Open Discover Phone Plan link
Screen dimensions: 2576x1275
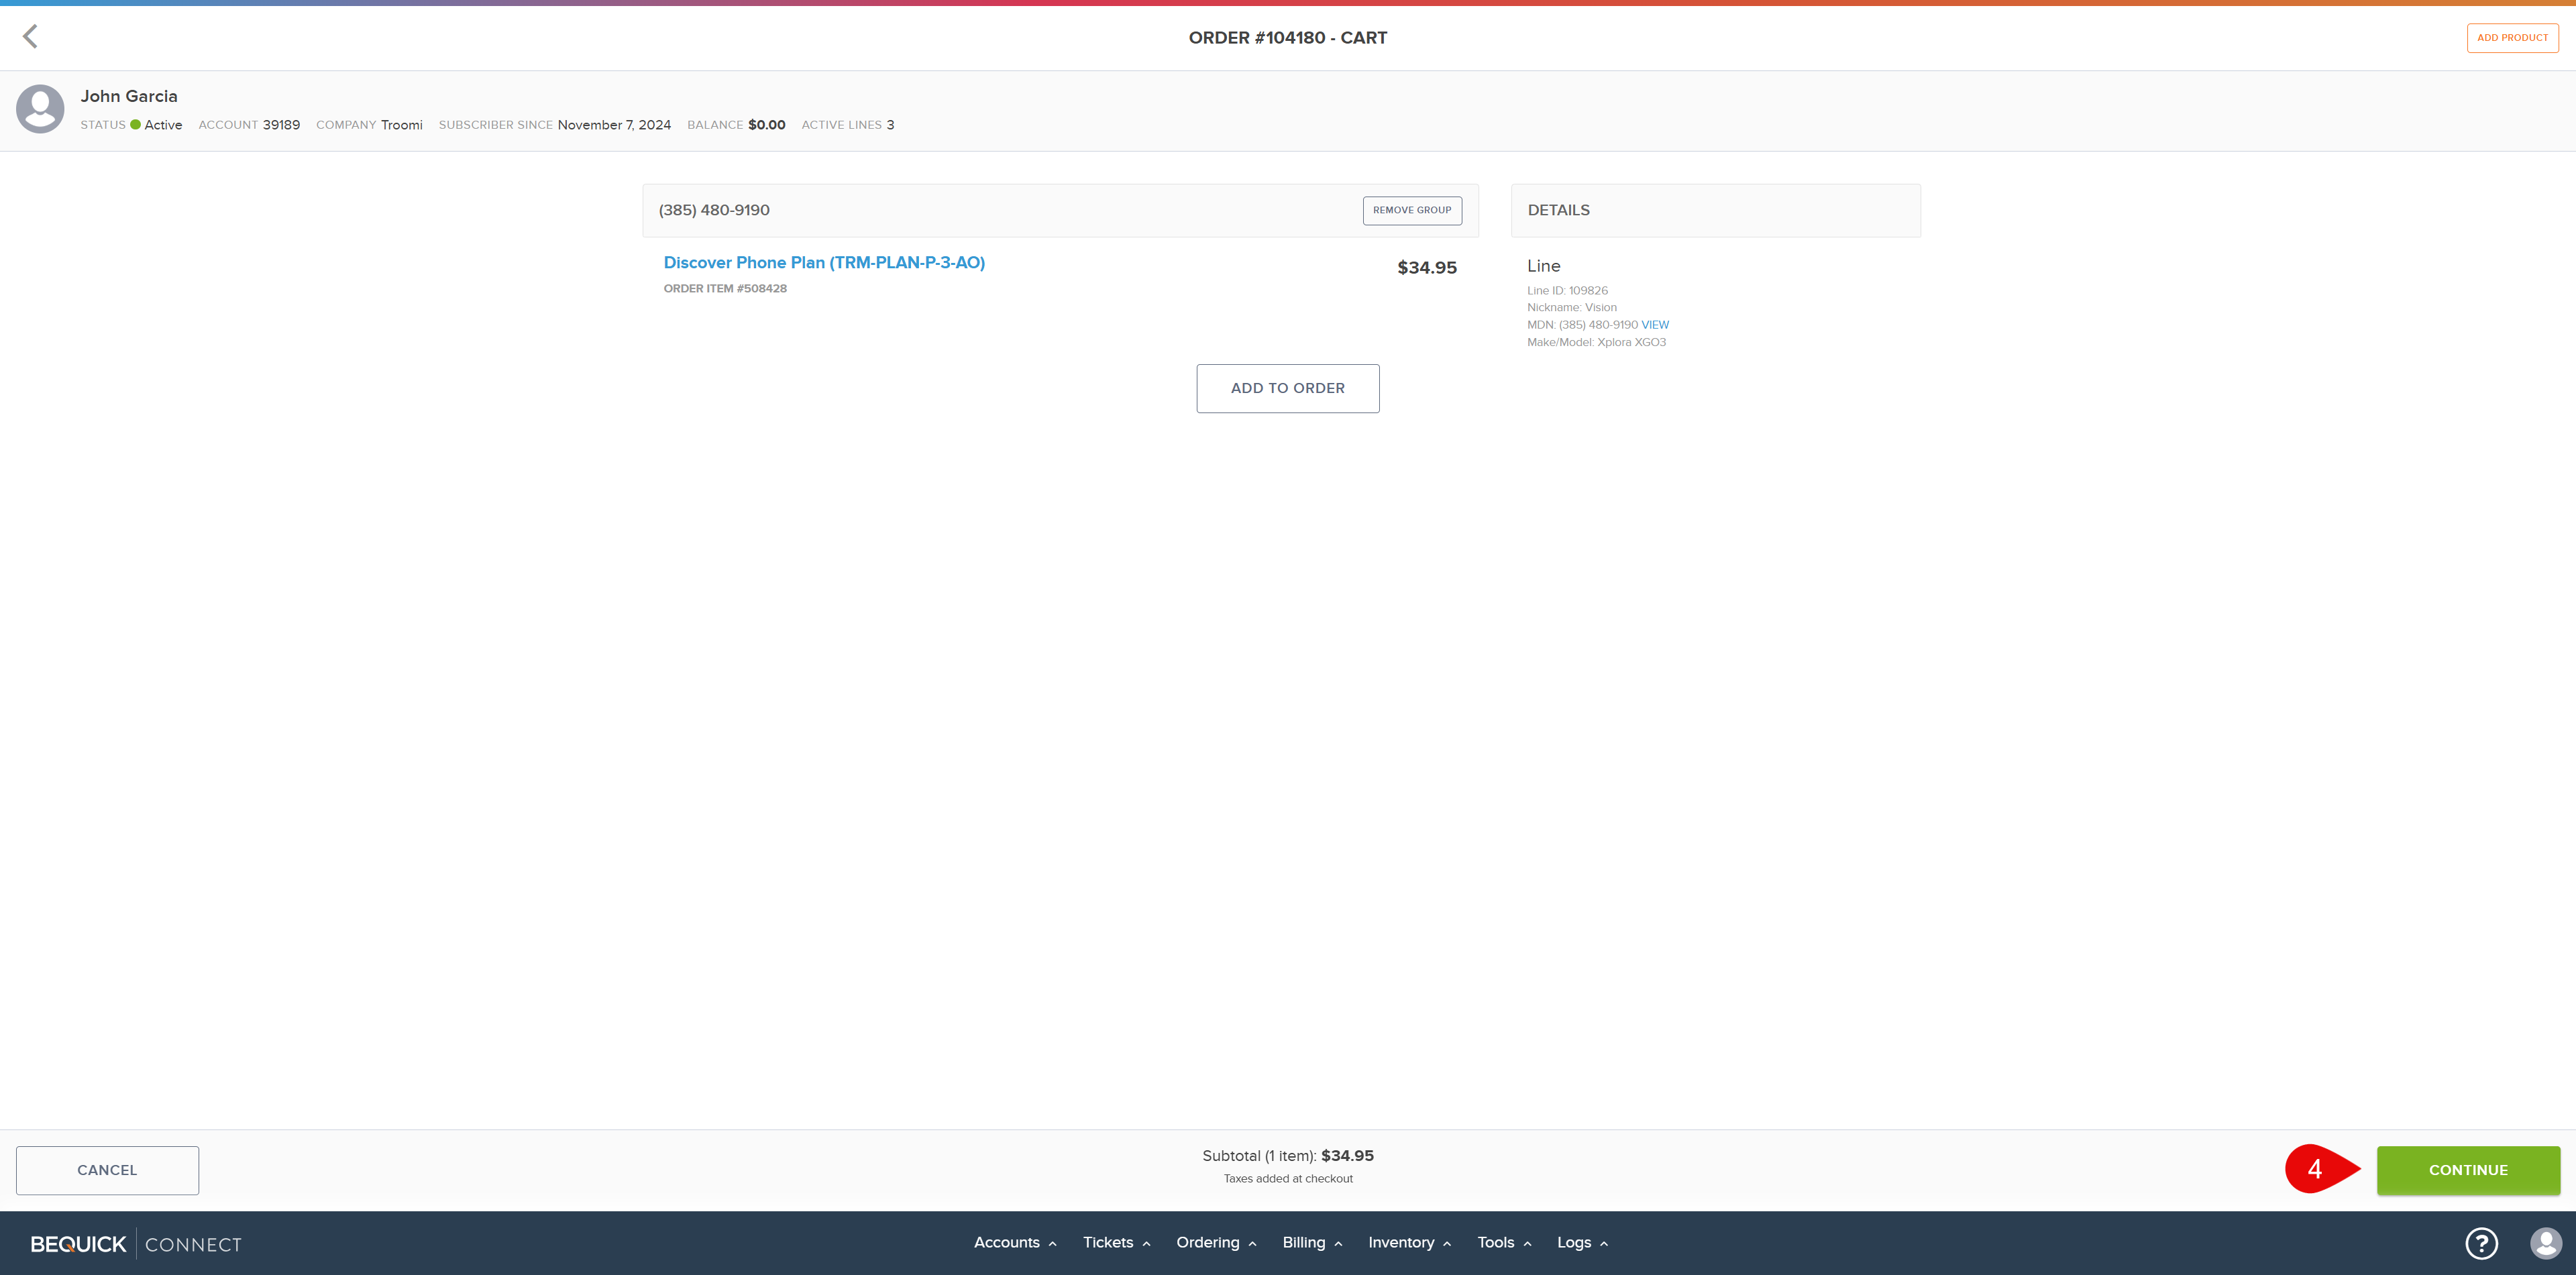tap(824, 263)
